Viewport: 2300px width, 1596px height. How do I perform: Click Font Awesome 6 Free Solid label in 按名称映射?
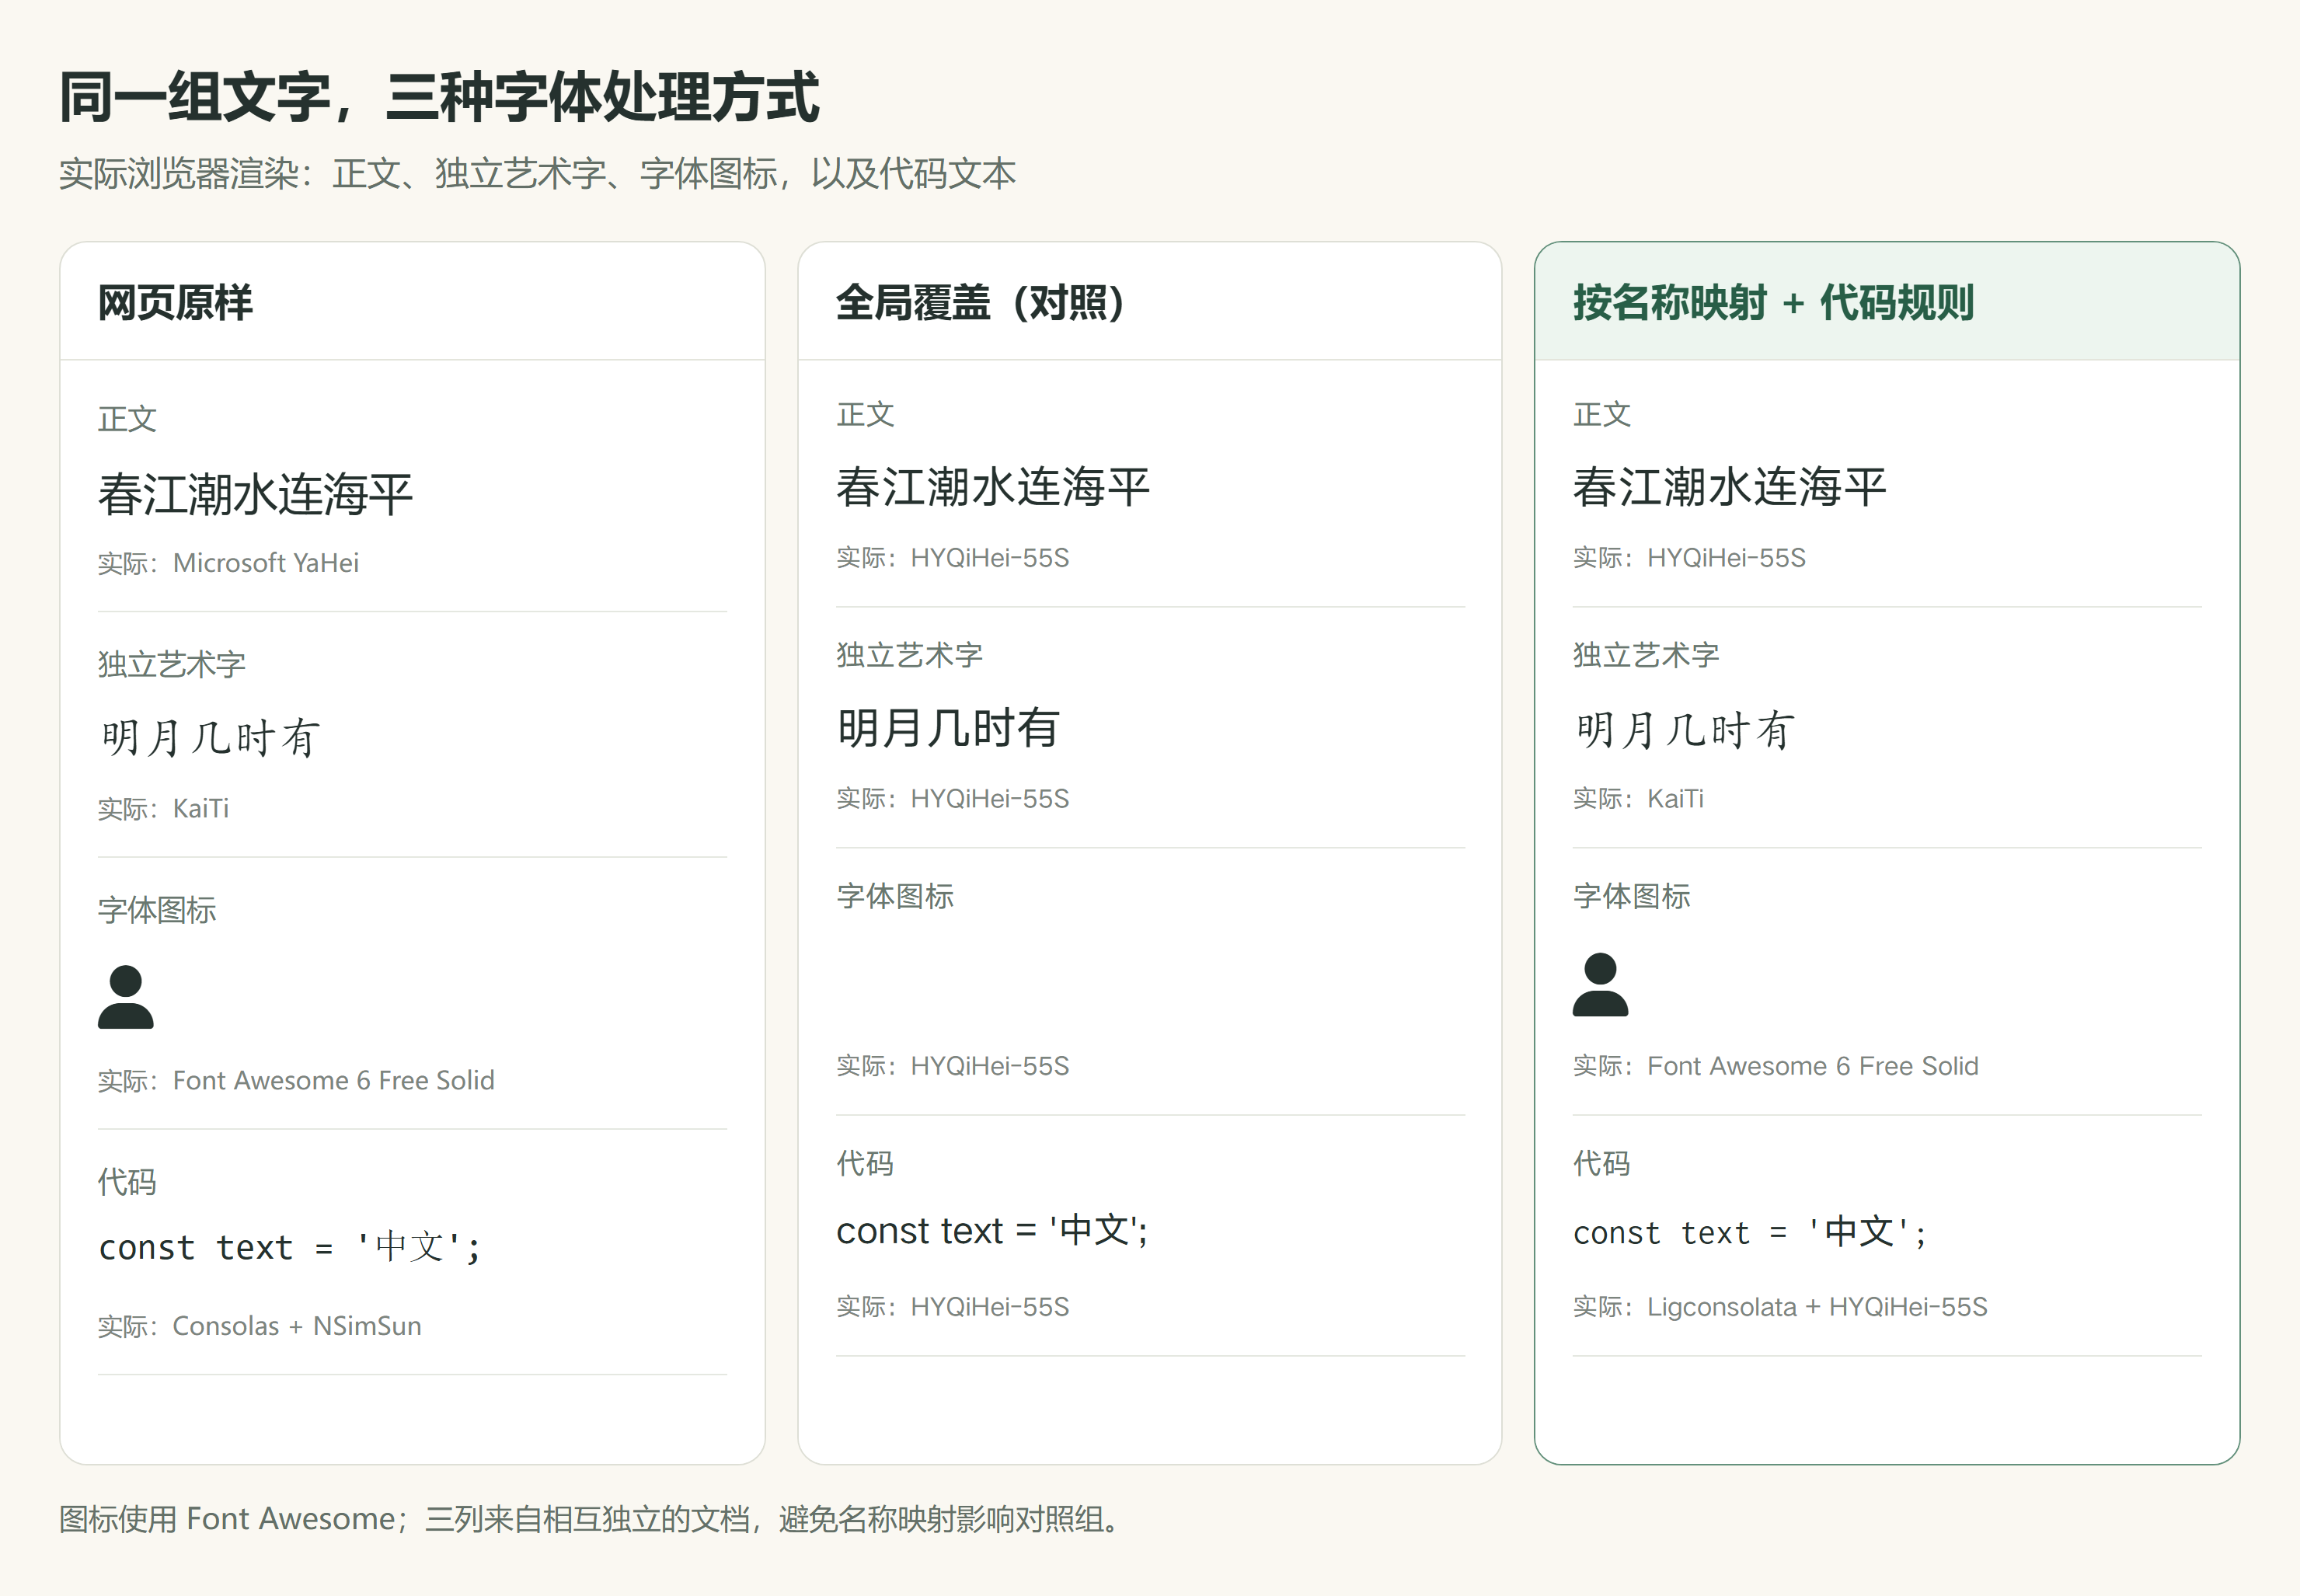click(x=1776, y=1066)
